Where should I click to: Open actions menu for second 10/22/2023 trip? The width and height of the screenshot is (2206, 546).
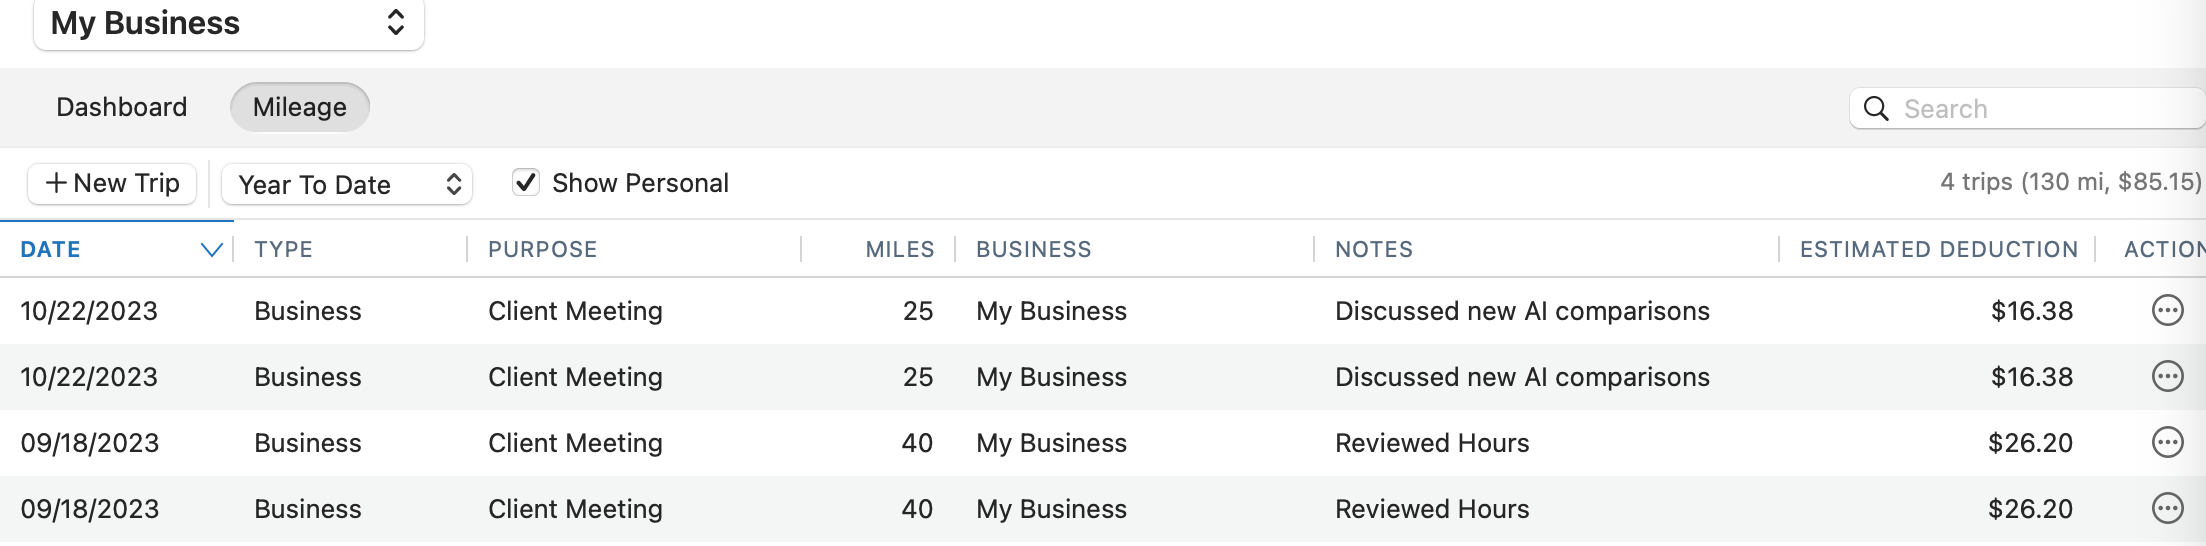pos(2166,377)
